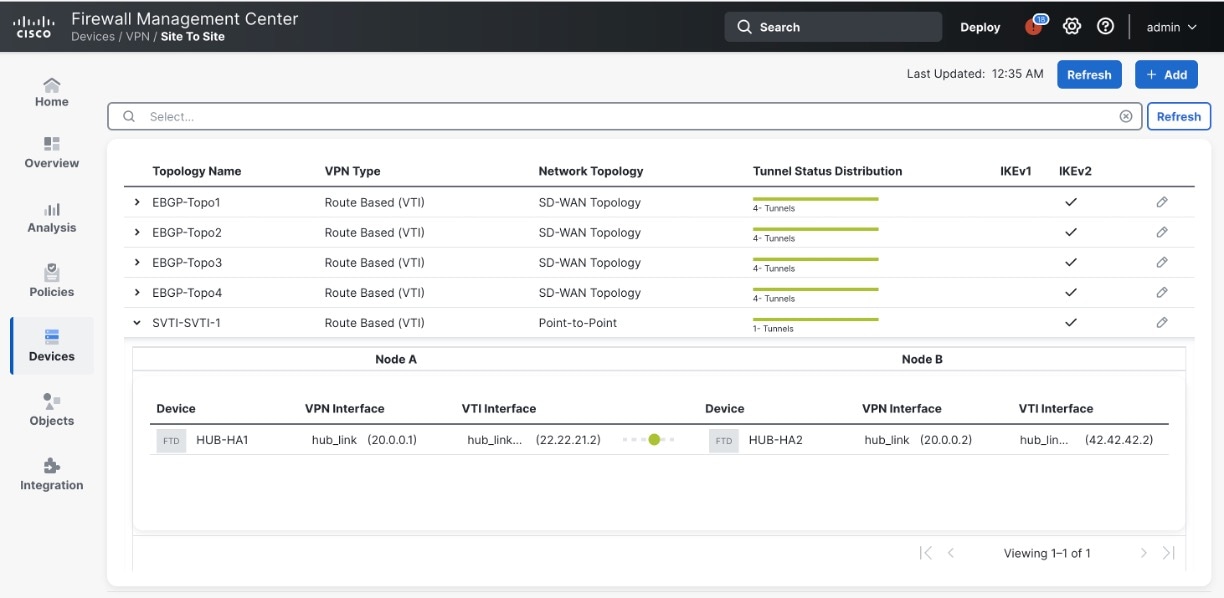
Task: Open the help question mark
Action: [x=1105, y=27]
